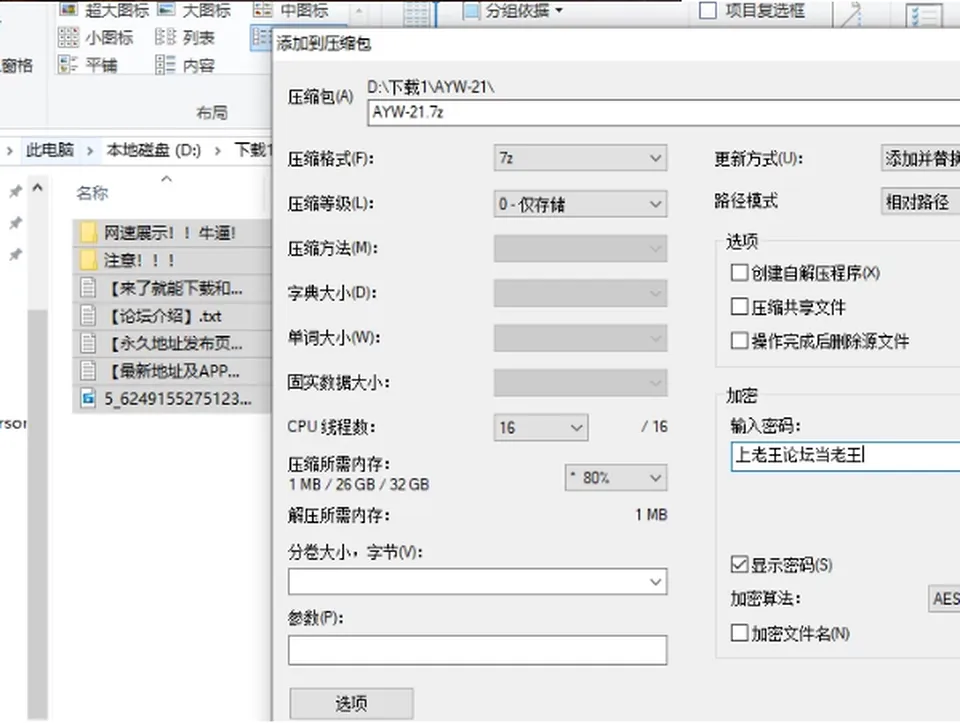Image resolution: width=960 pixels, height=723 pixels.
Task: Open the 80% memory usage dropdown
Action: pyautogui.click(x=616, y=478)
